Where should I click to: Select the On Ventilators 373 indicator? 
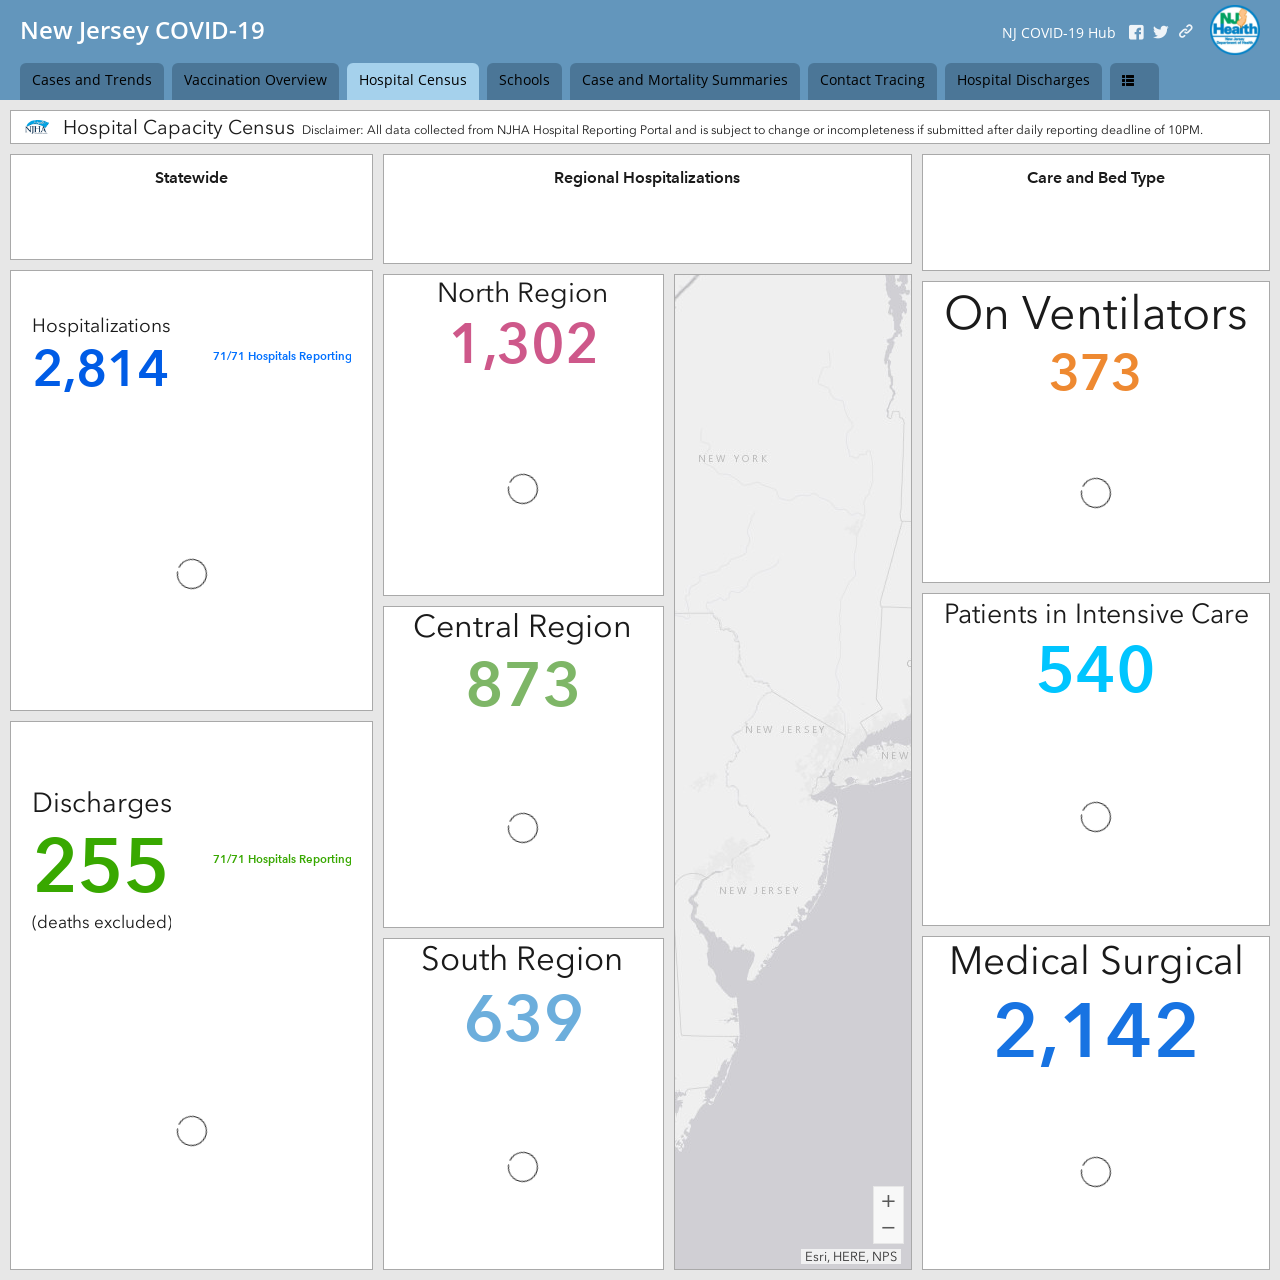1095,373
